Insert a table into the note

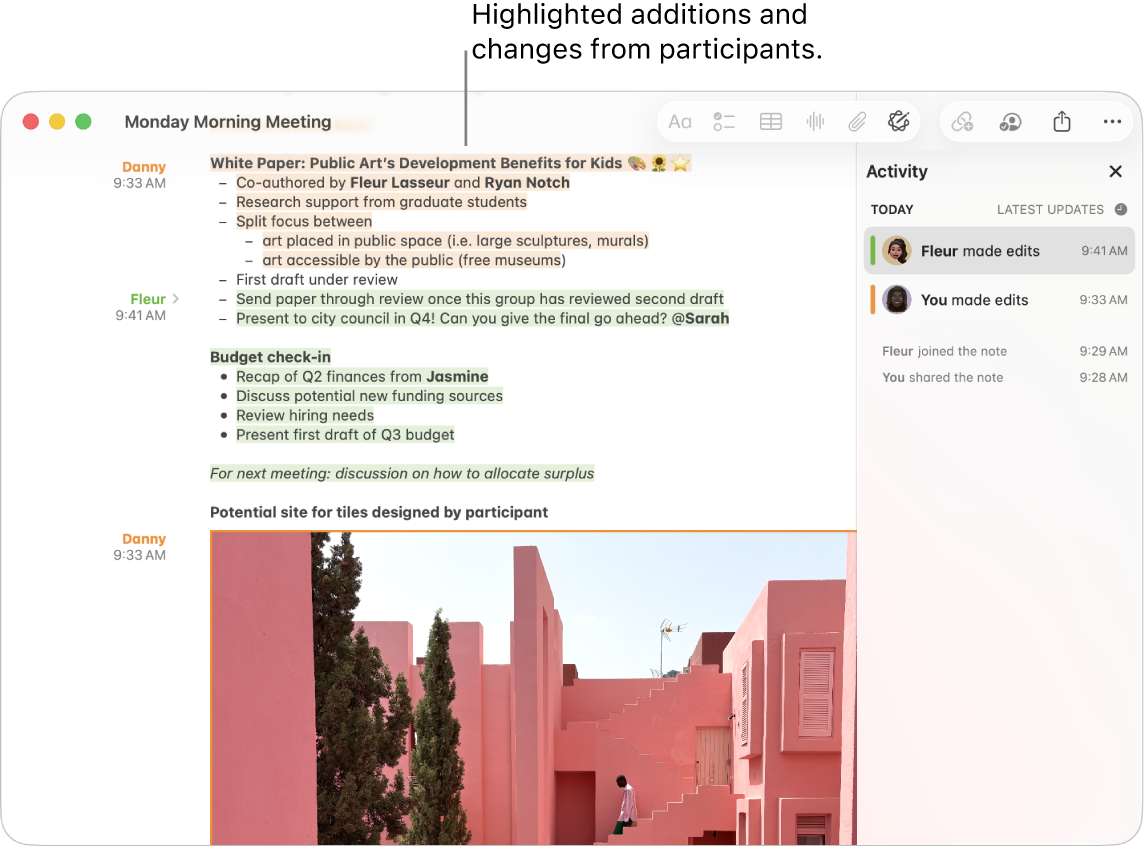click(x=770, y=121)
